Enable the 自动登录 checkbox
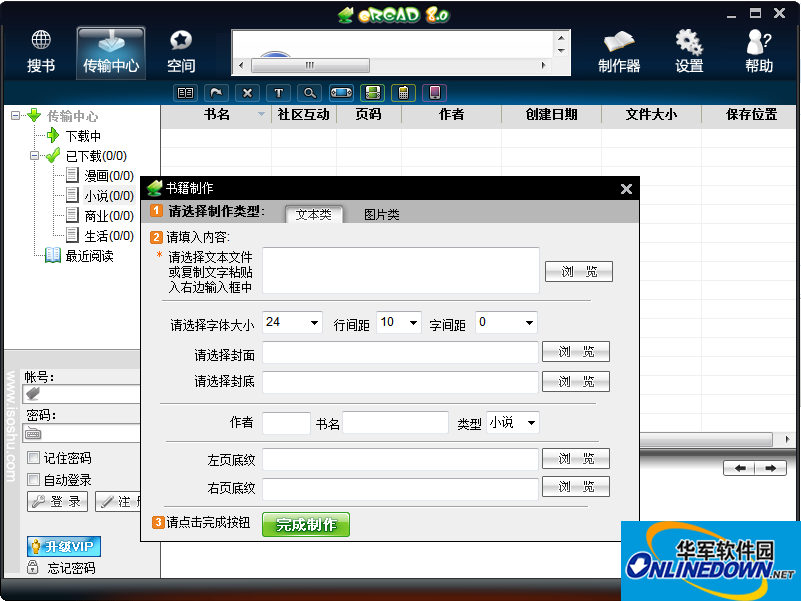 point(34,480)
